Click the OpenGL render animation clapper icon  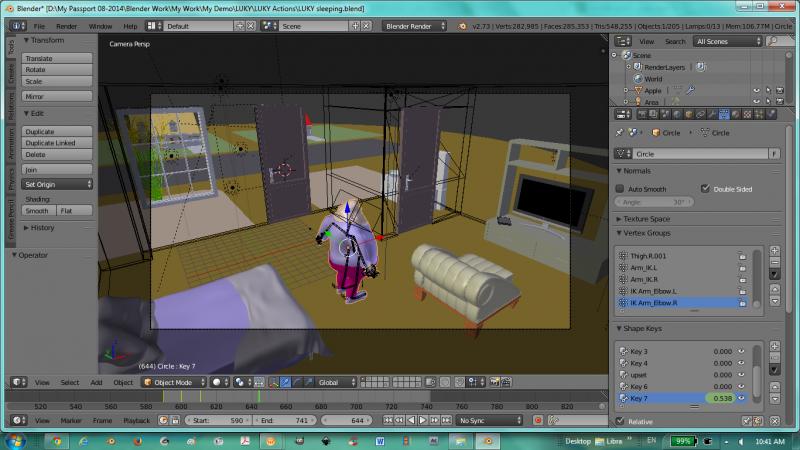[506, 382]
